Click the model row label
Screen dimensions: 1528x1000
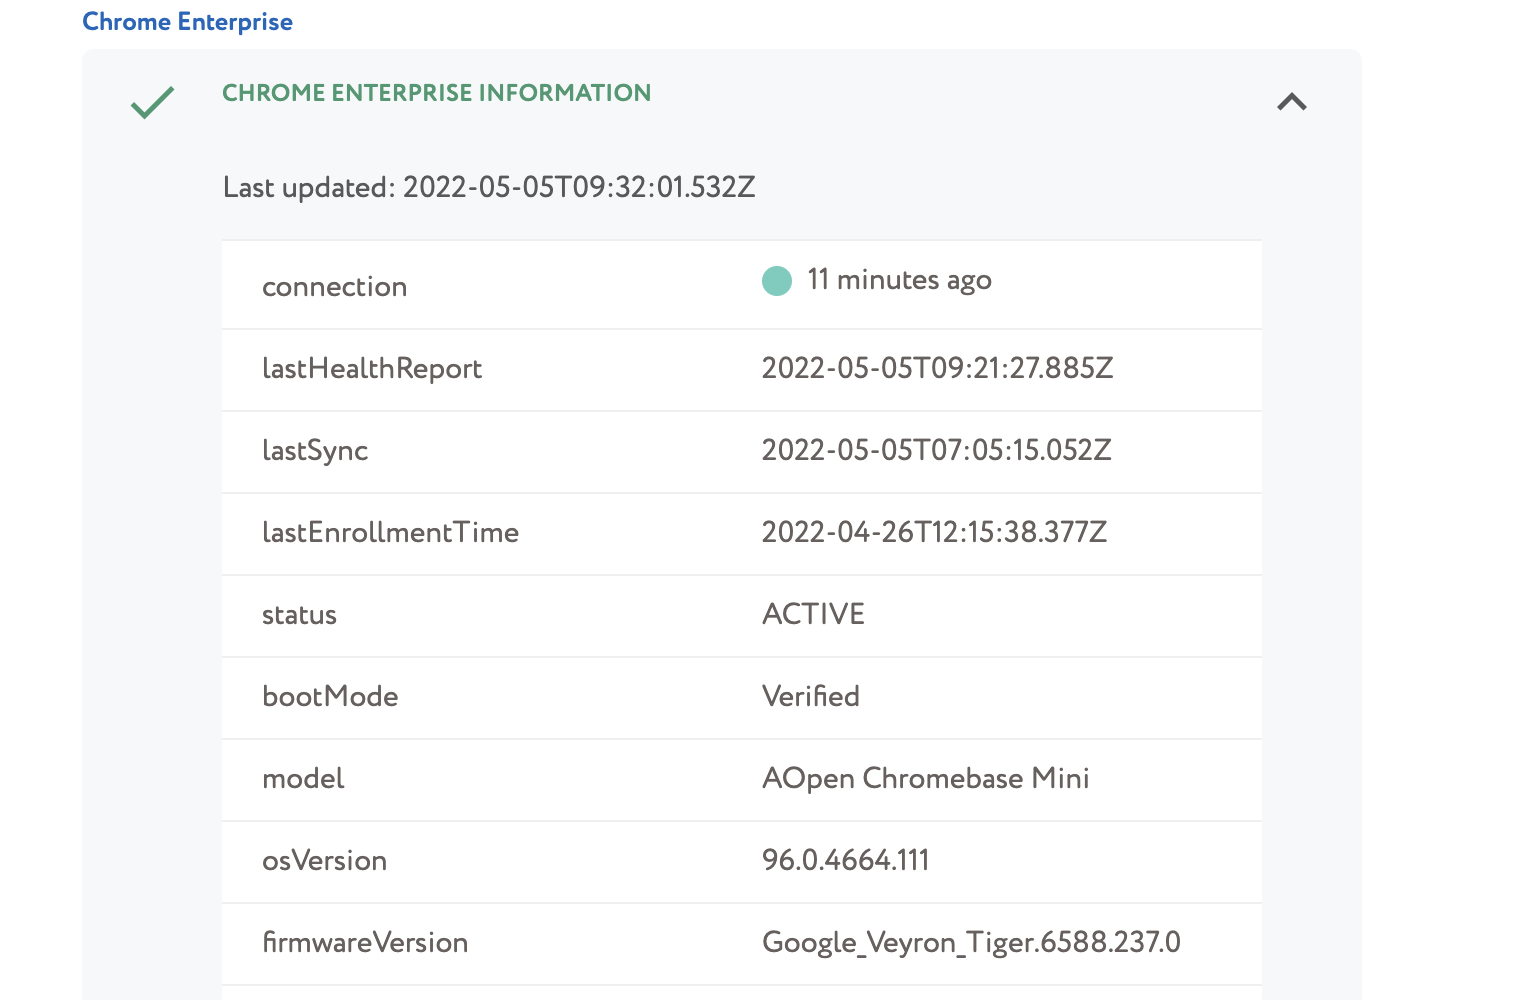(303, 778)
